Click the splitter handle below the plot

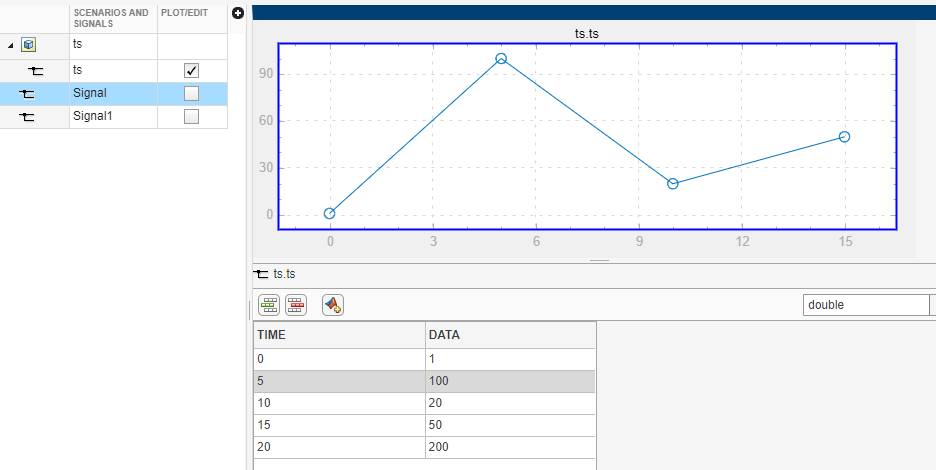[x=599, y=261]
